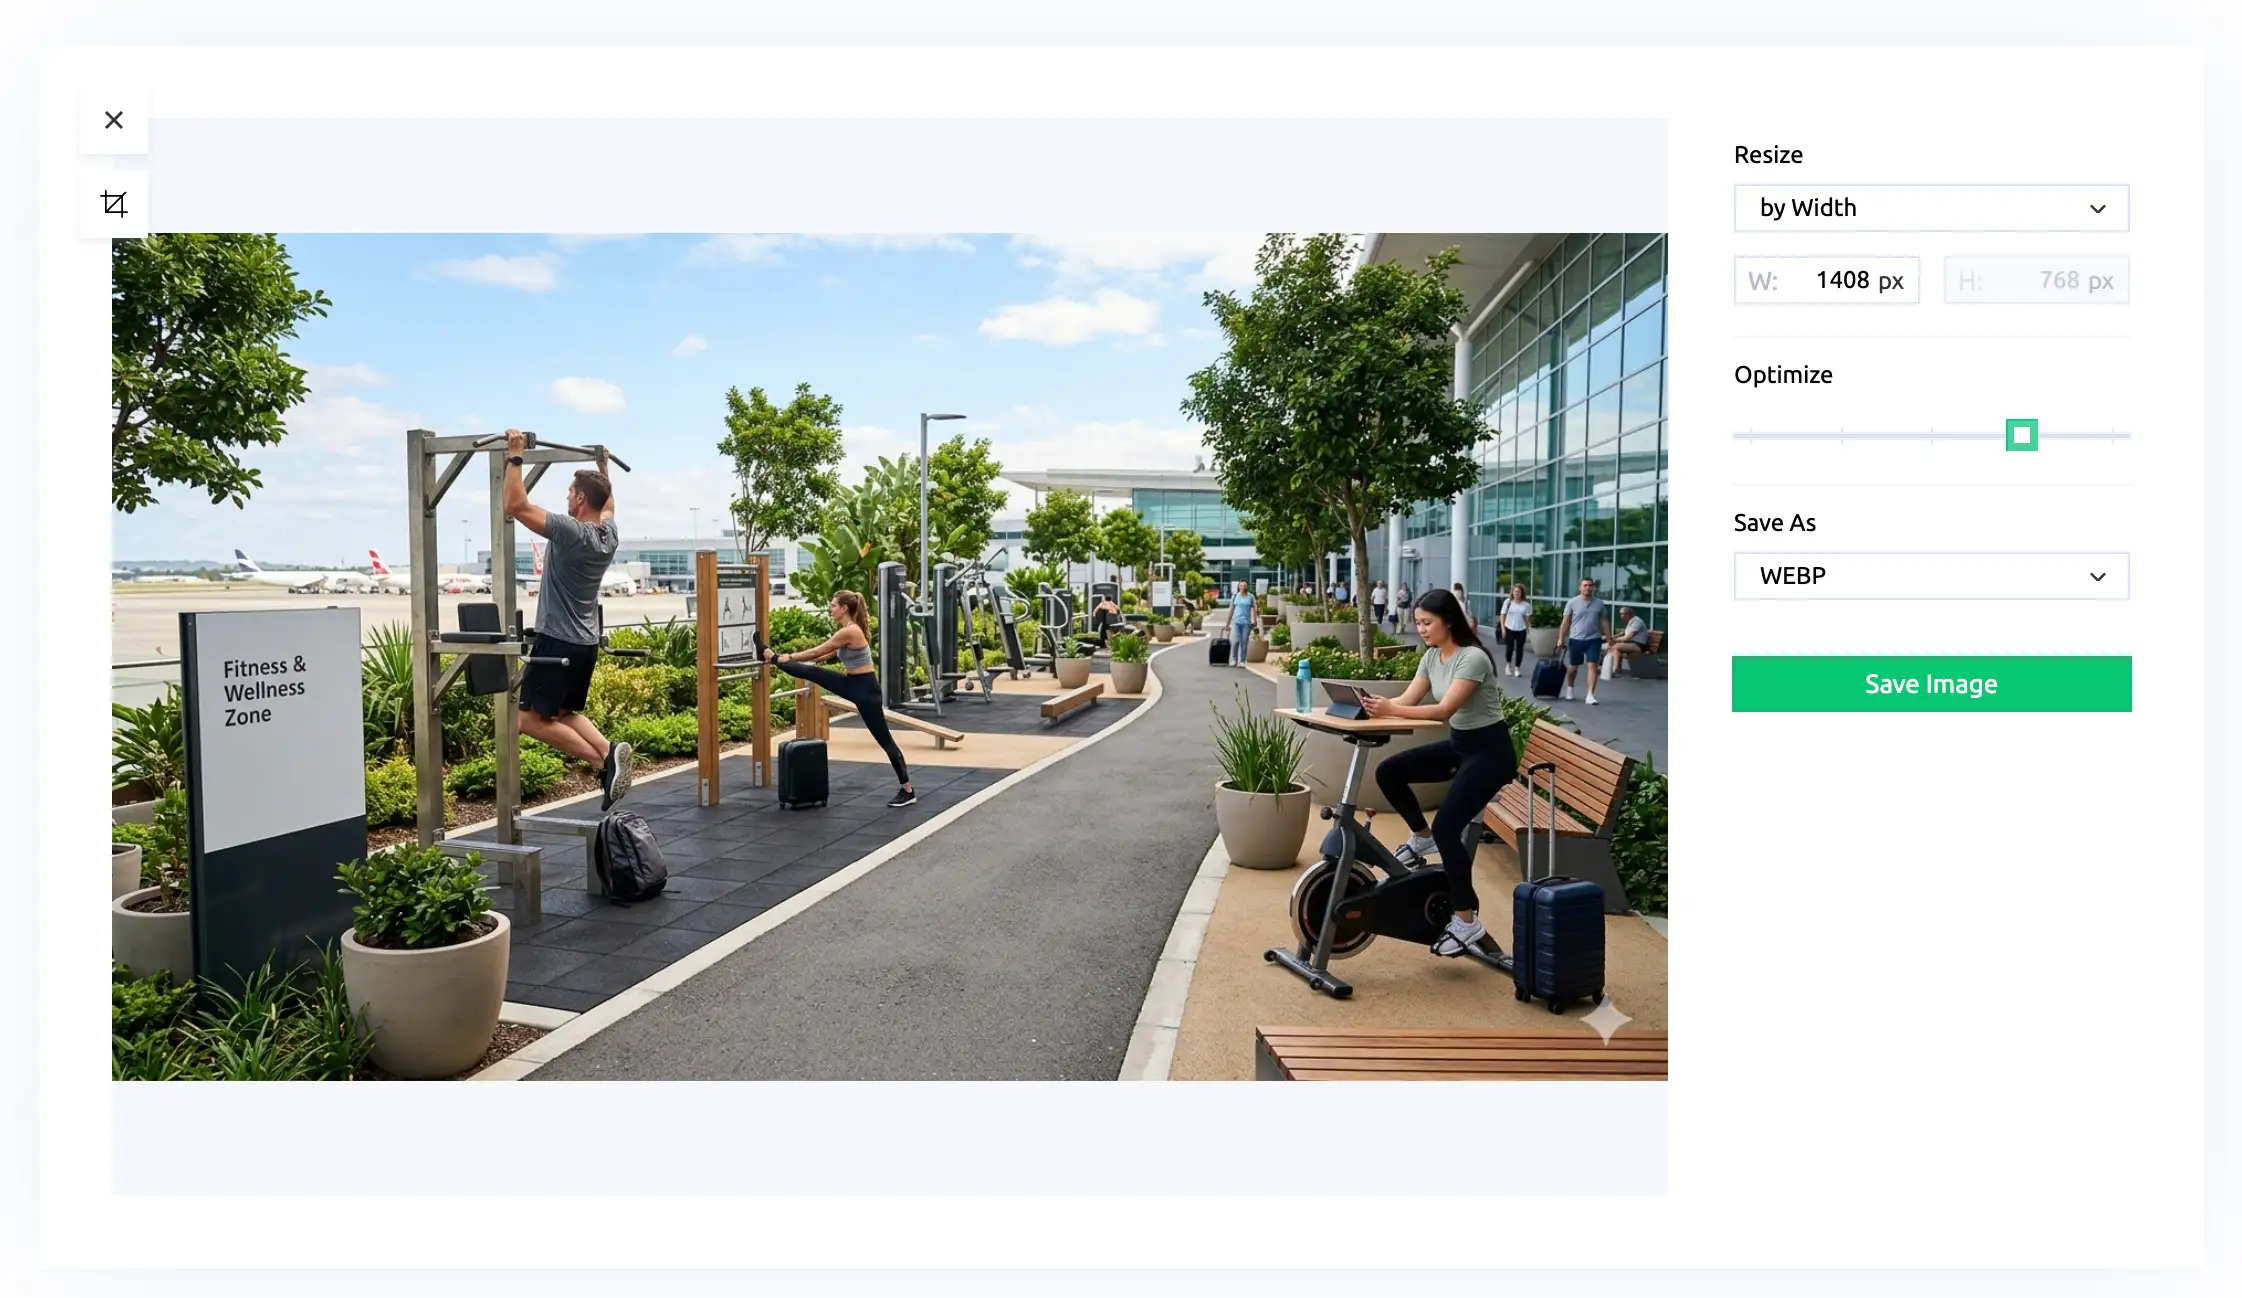Activate the crop tool icon
The height and width of the screenshot is (1298, 2242).
click(x=114, y=204)
